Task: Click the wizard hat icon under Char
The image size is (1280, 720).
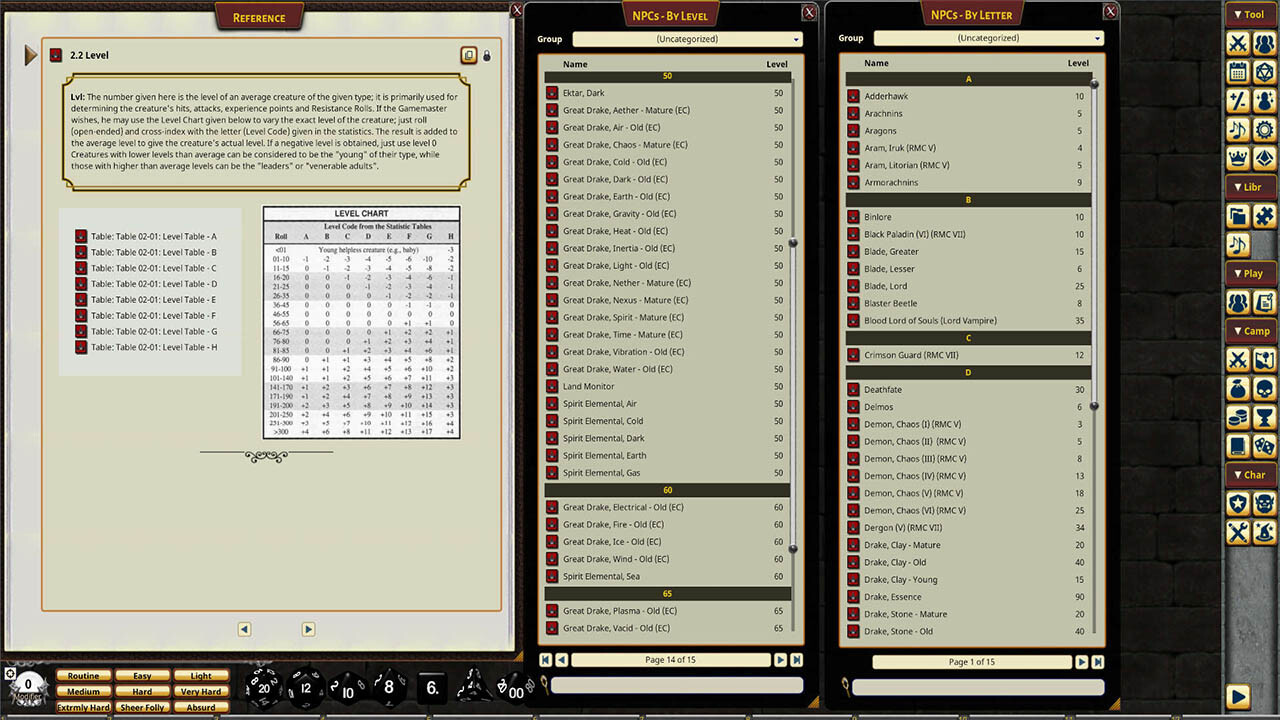Action: [x=1263, y=530]
